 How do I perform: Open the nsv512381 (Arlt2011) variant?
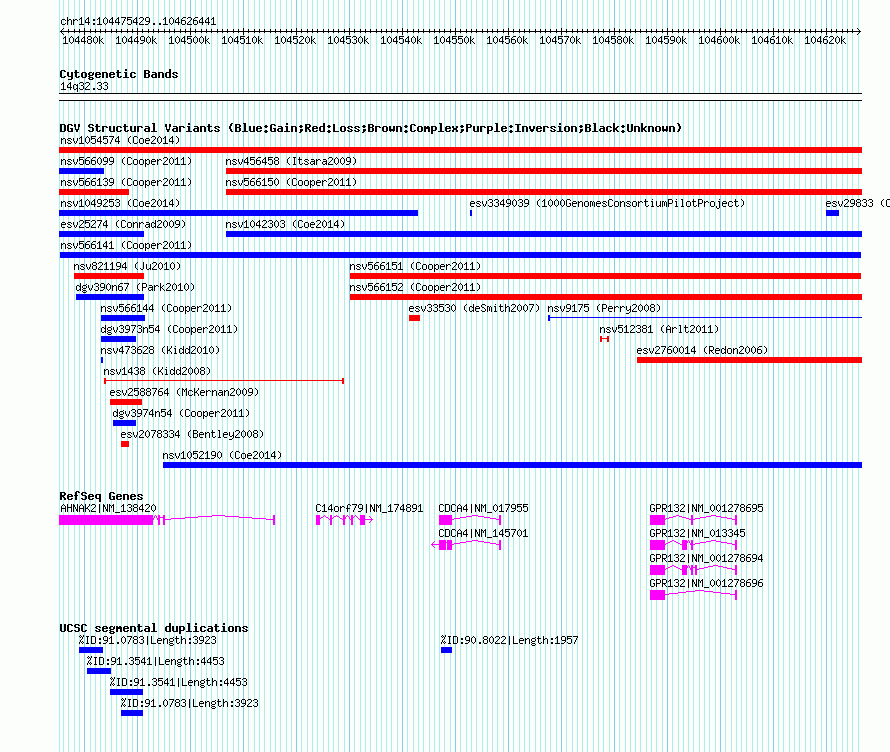[x=604, y=339]
